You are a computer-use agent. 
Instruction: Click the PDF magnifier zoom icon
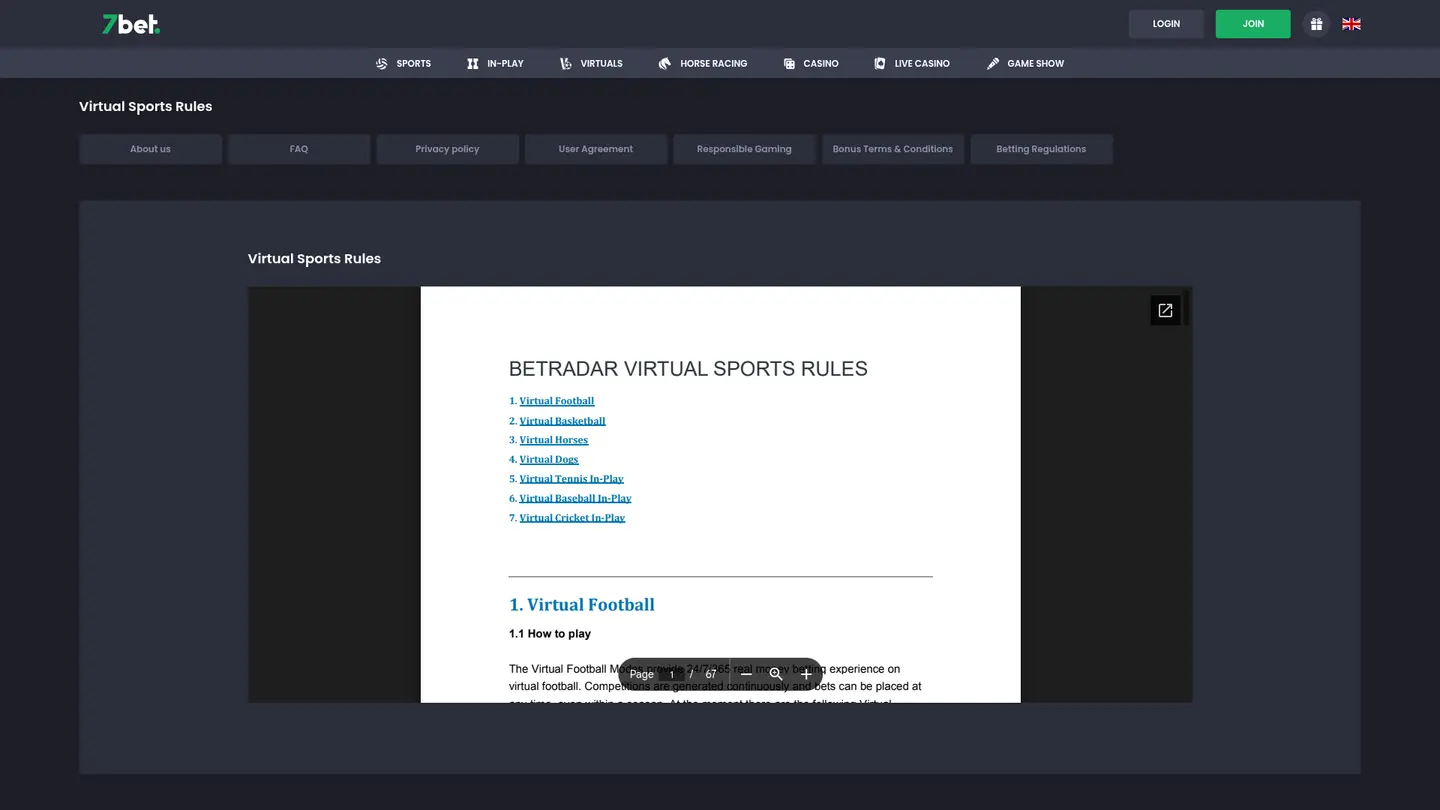[776, 674]
